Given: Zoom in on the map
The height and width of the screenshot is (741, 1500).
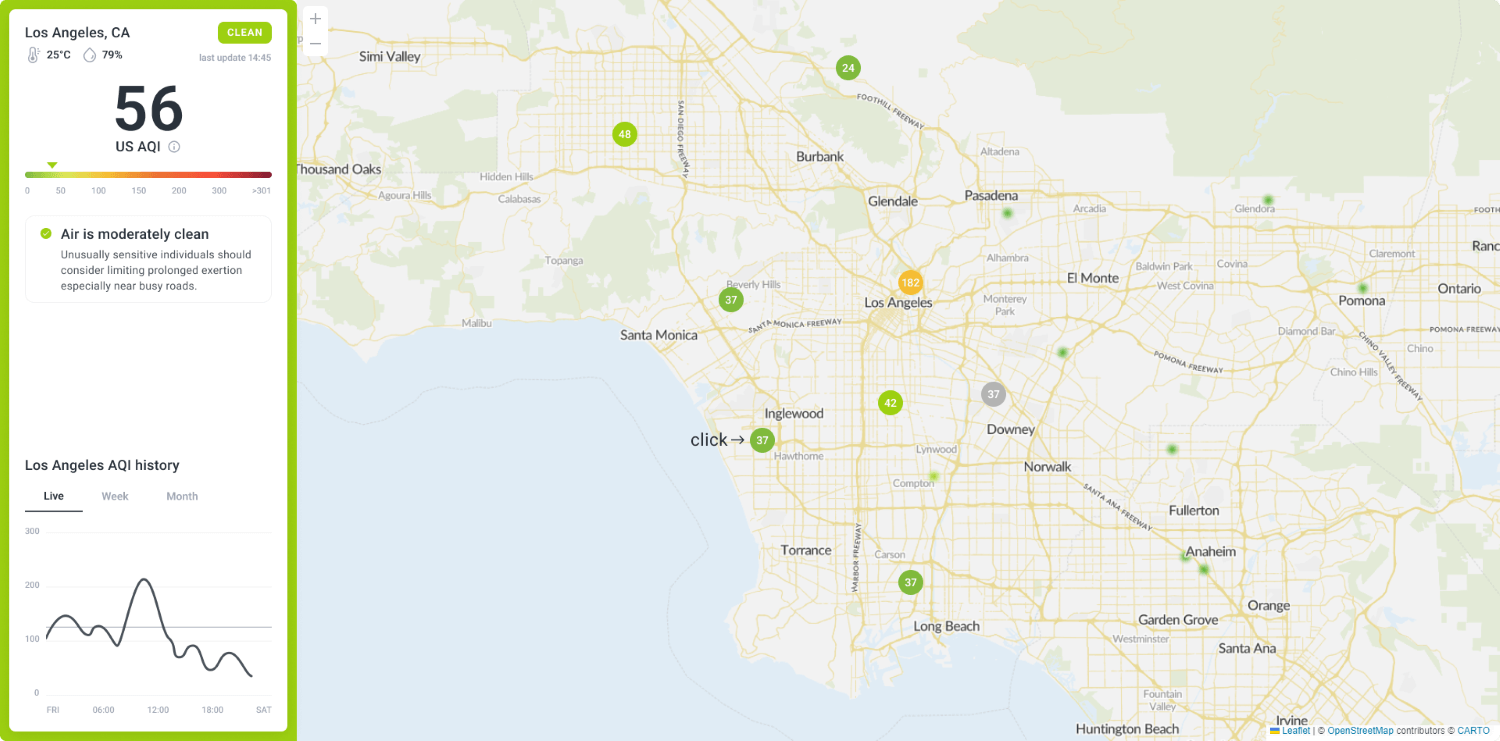Looking at the screenshot, I should click(315, 19).
